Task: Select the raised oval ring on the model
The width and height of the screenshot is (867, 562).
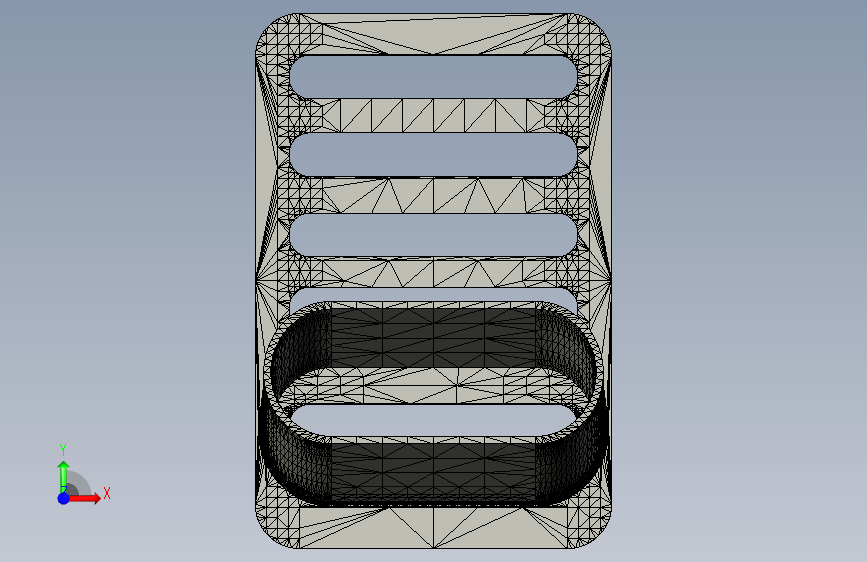Action: (x=434, y=404)
